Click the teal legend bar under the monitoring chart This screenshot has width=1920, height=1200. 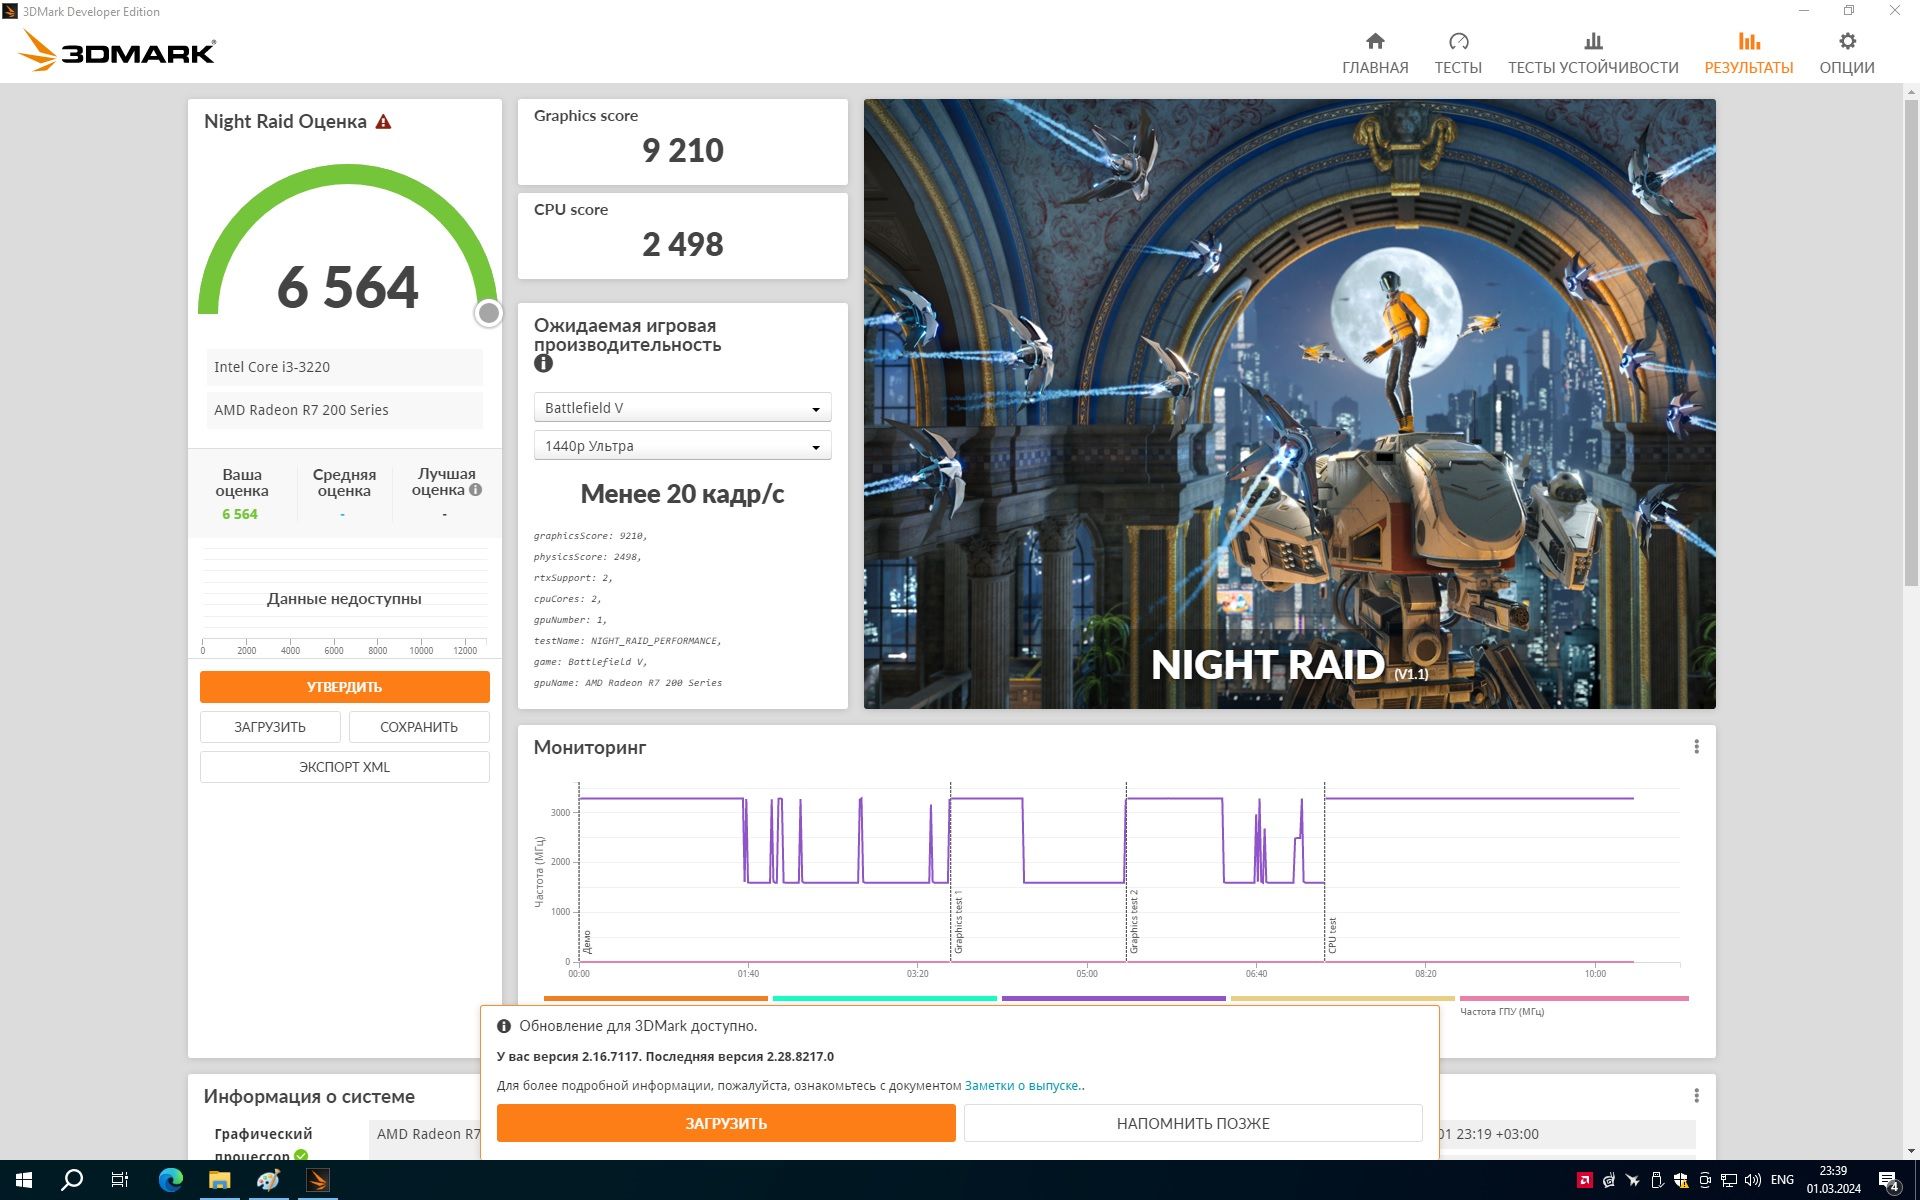pyautogui.click(x=884, y=998)
